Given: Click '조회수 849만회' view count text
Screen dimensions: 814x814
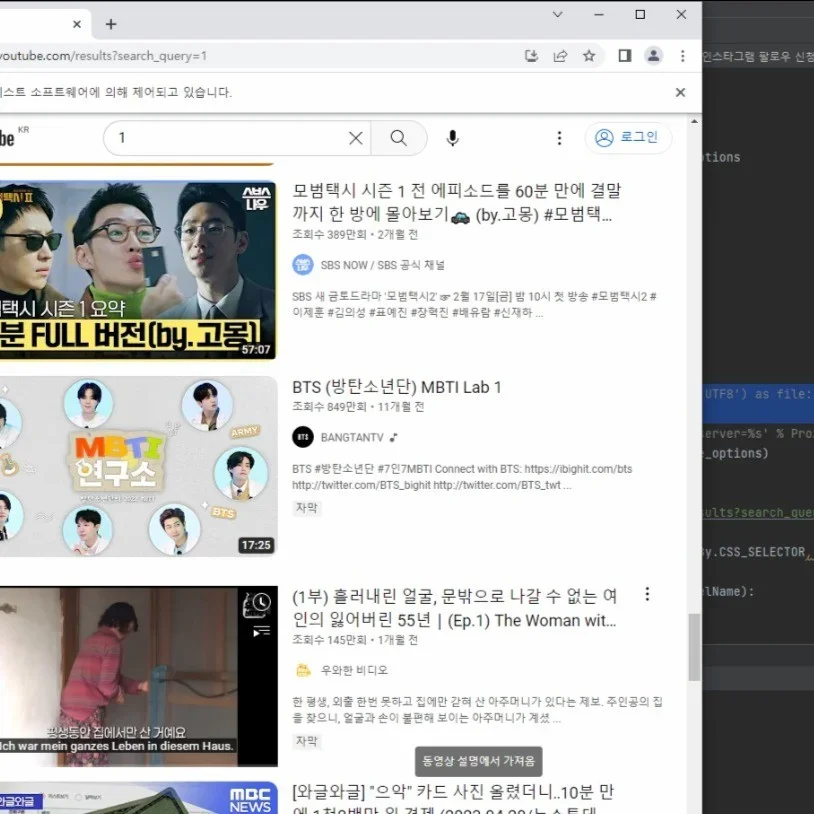Looking at the screenshot, I should point(329,406).
